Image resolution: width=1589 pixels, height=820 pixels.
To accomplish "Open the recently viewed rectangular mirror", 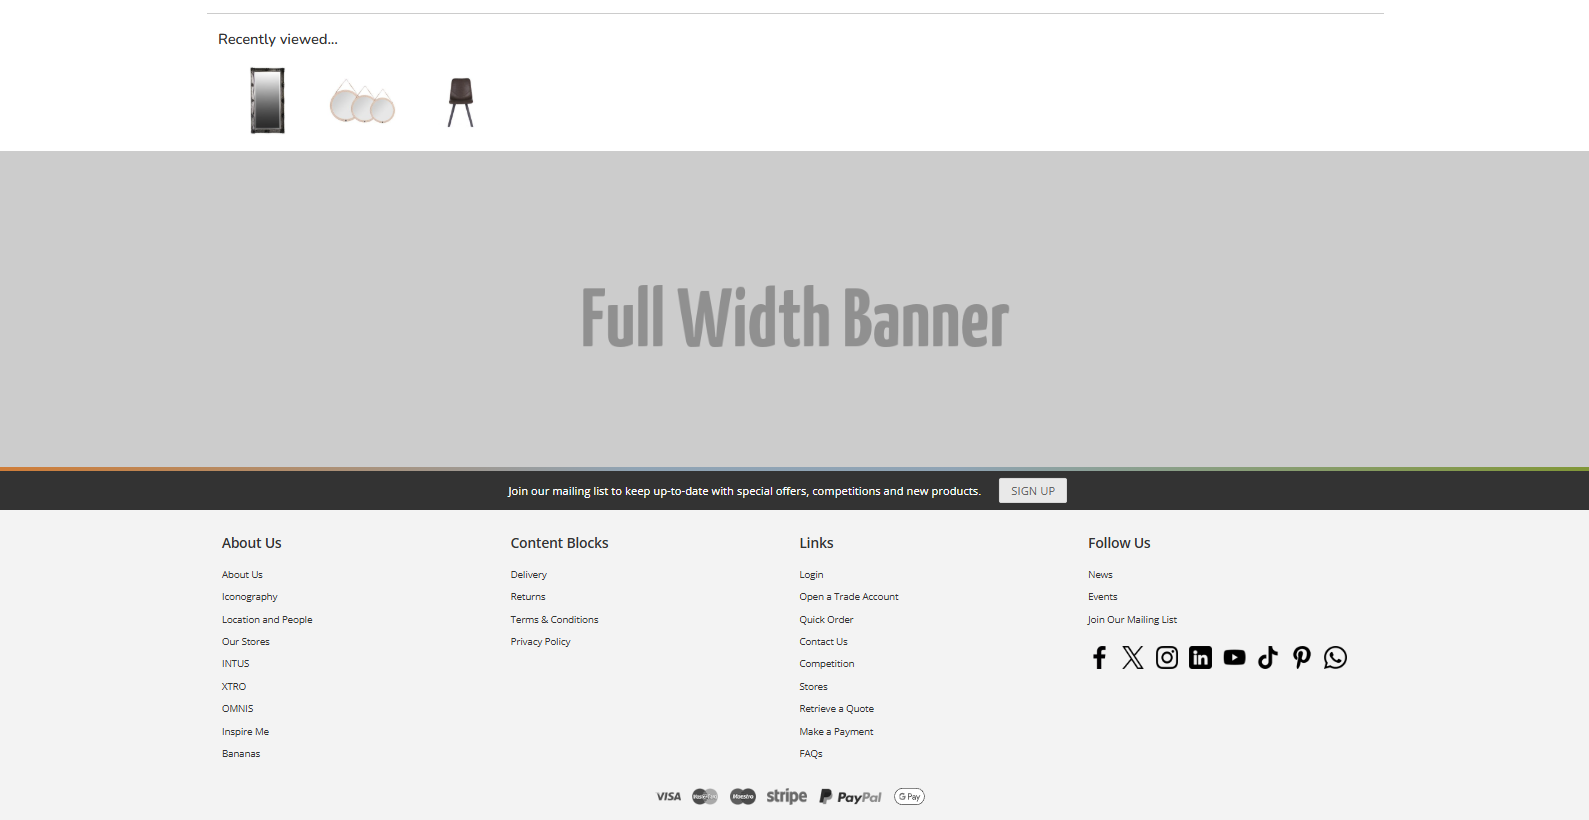I will coord(267,101).
